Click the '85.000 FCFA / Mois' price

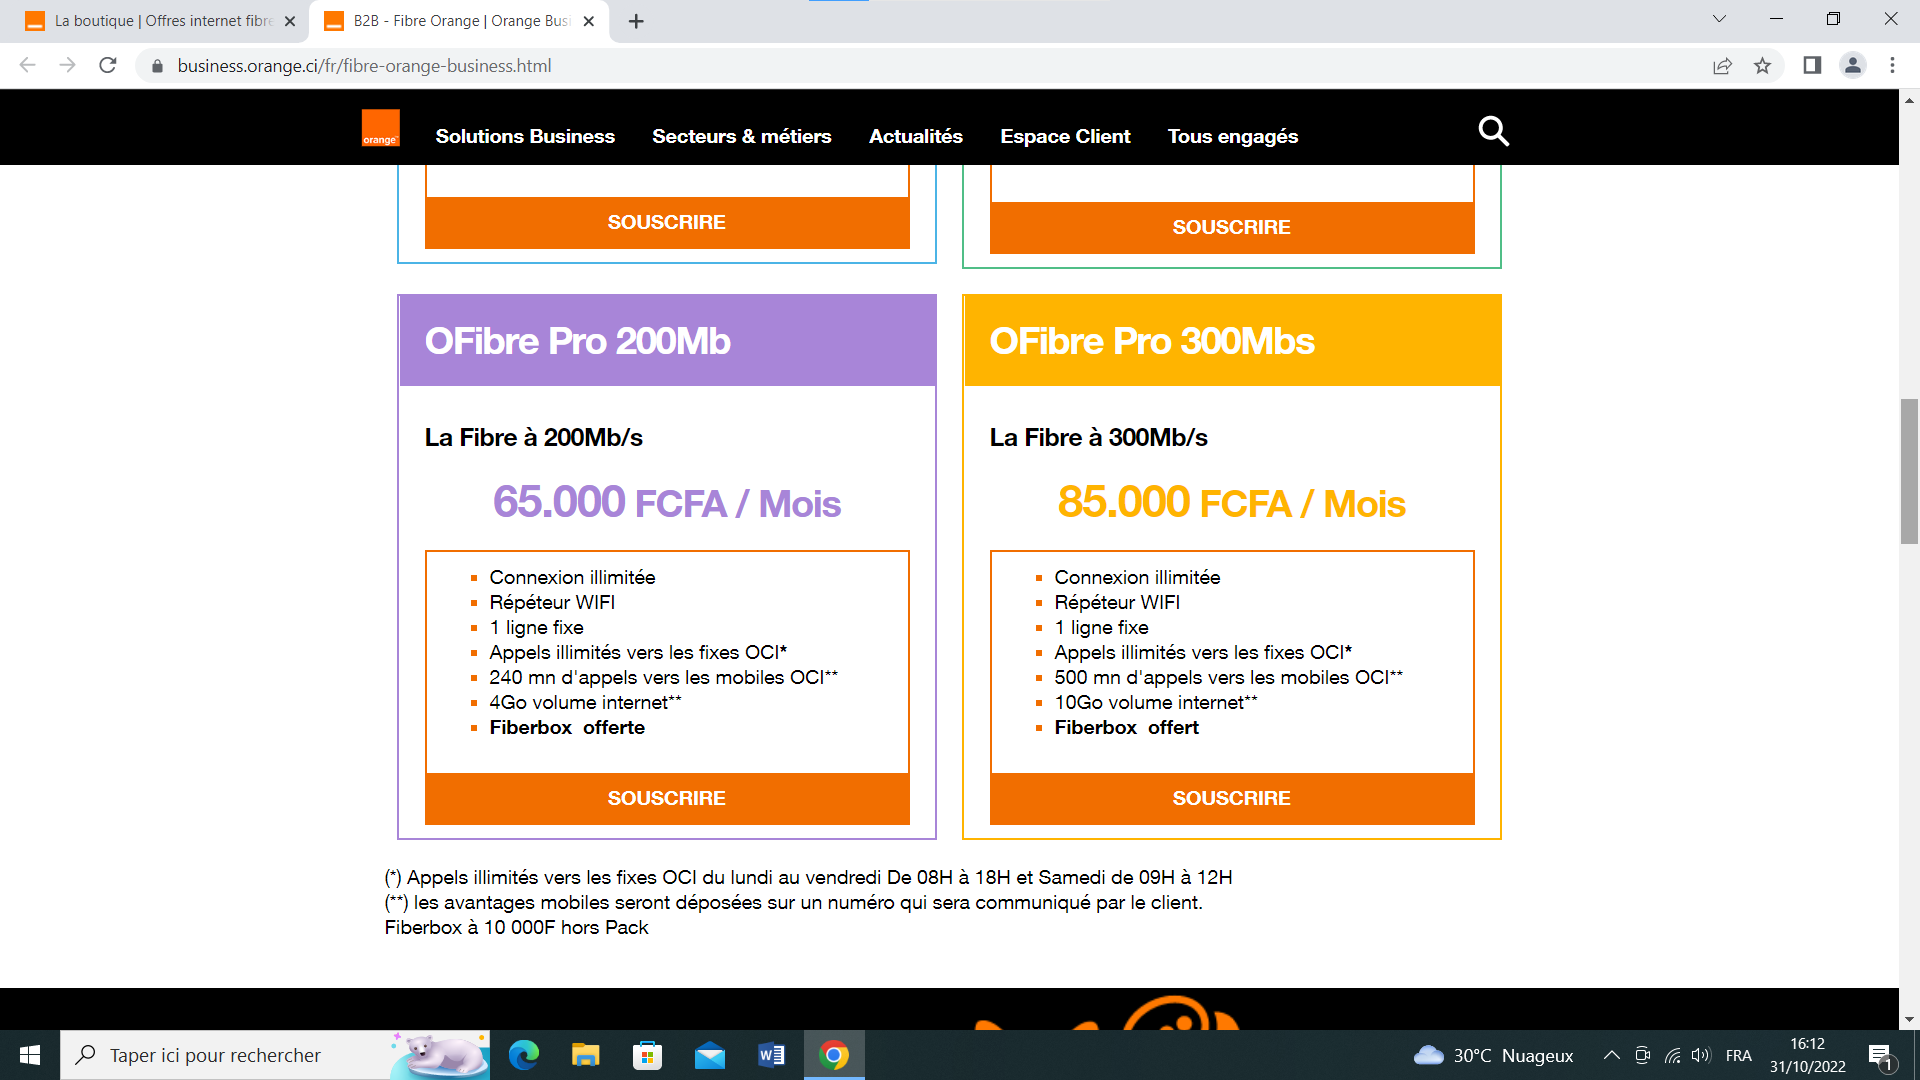(1232, 502)
